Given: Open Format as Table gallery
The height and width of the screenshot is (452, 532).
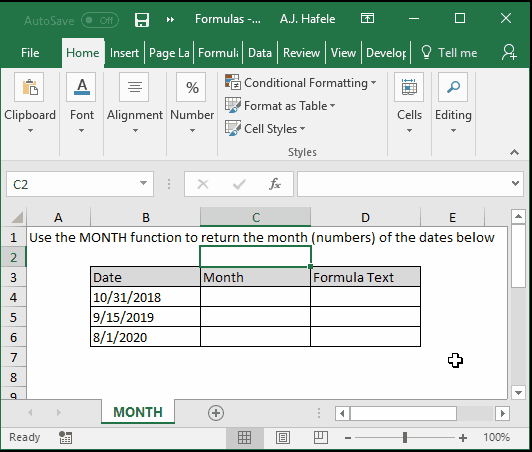Looking at the screenshot, I should 280,106.
